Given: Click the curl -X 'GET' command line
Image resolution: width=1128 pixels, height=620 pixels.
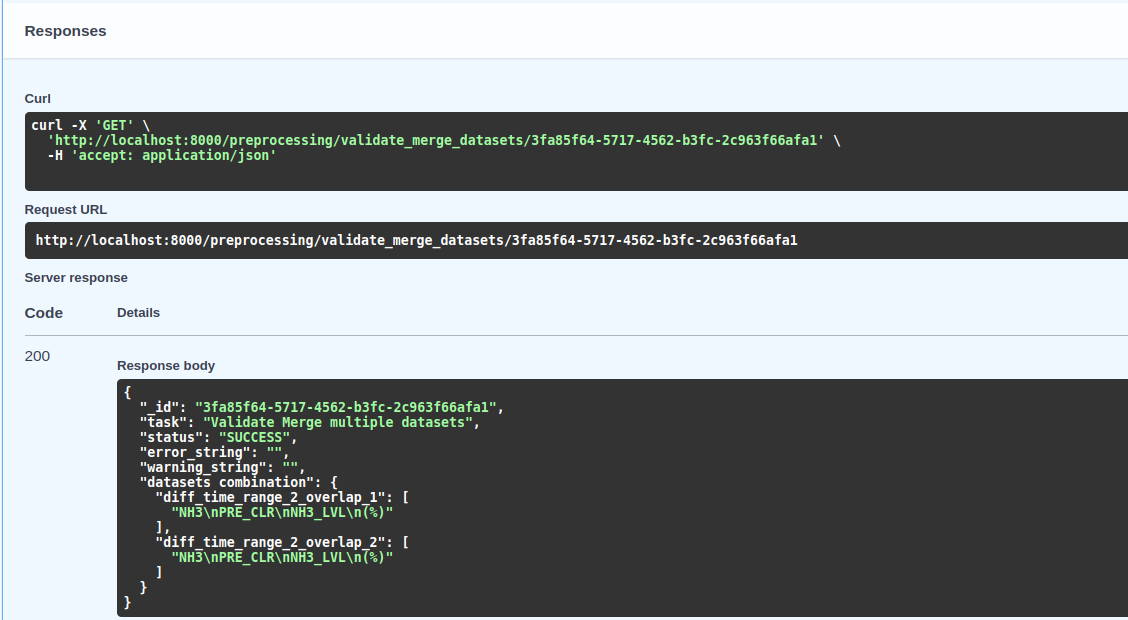Looking at the screenshot, I should 88,125.
